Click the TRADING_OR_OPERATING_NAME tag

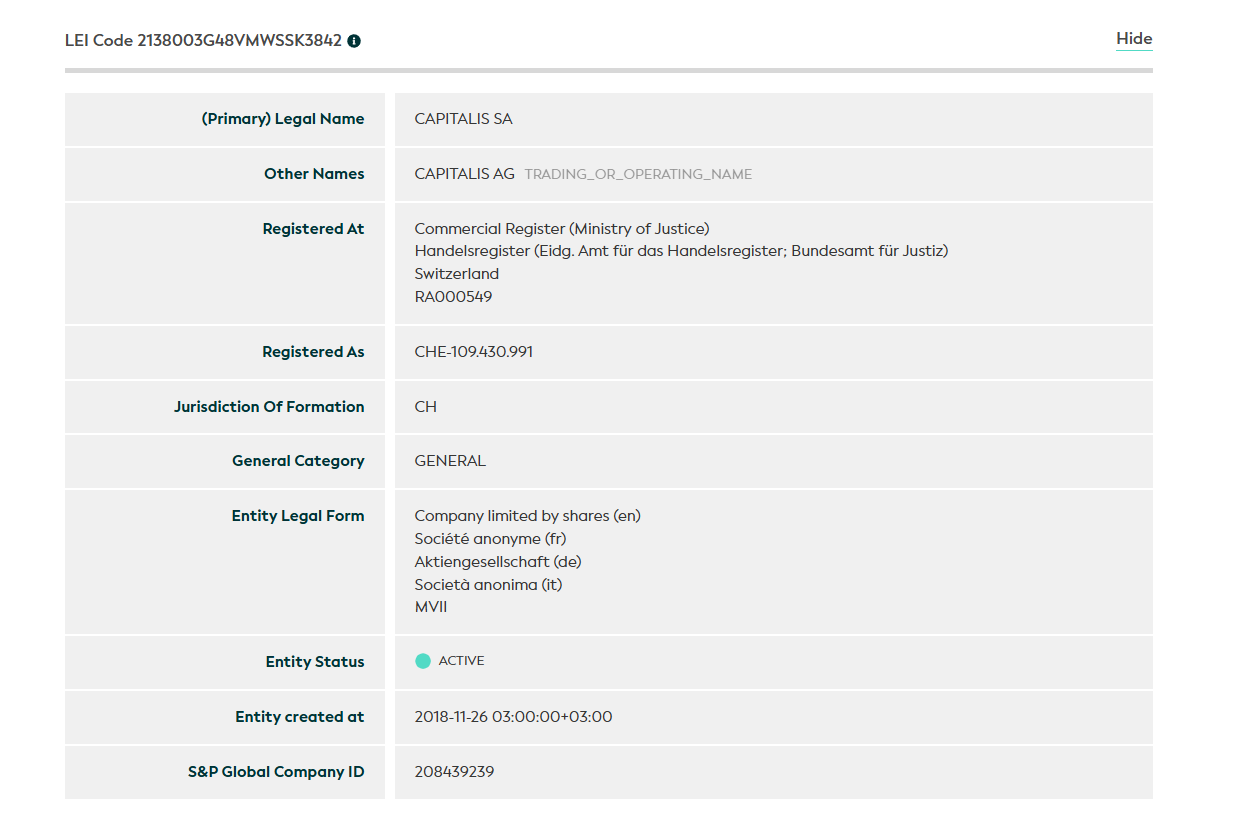[638, 174]
